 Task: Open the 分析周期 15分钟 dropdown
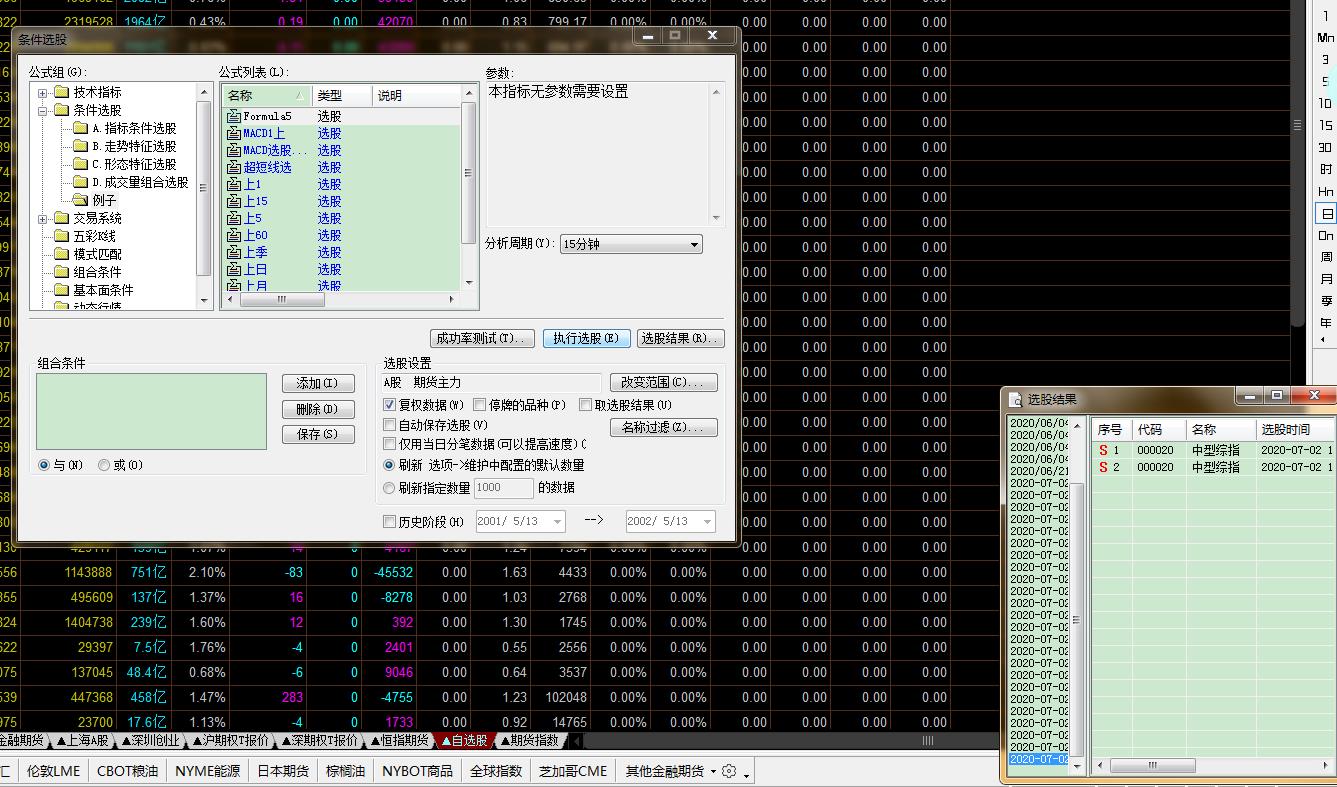(630, 244)
